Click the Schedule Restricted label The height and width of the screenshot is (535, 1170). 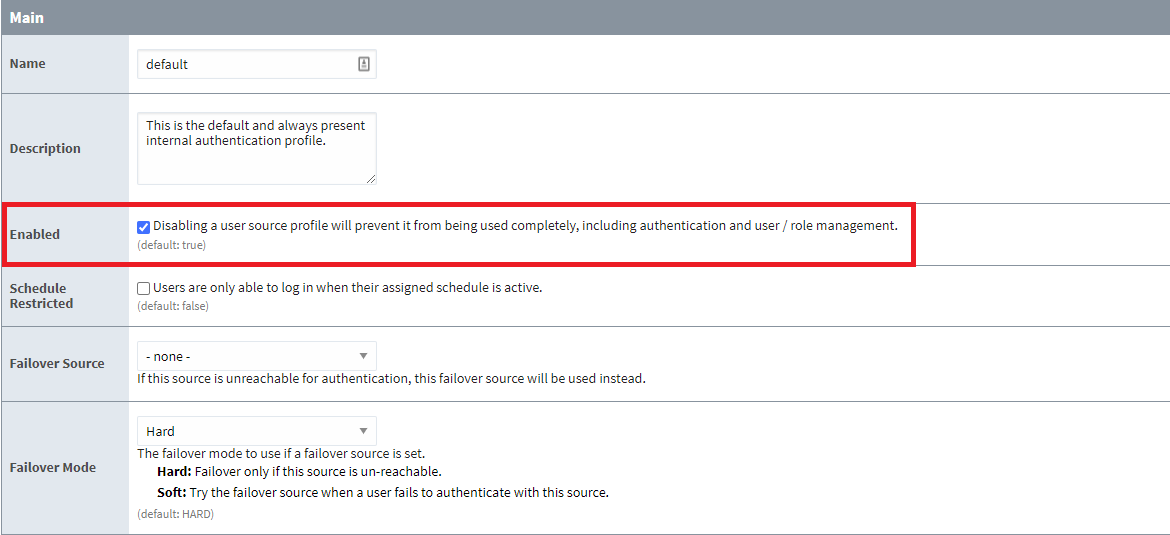42,295
